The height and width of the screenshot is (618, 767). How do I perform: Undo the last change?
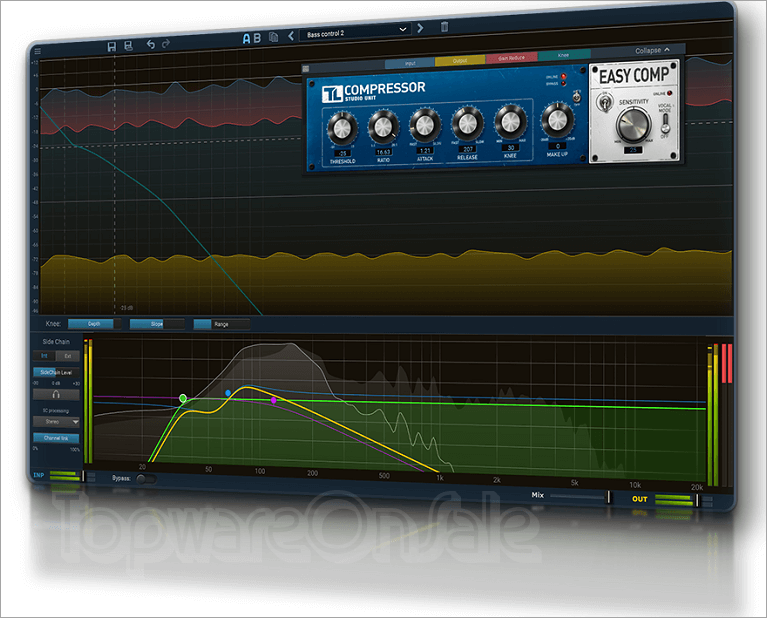tap(151, 45)
